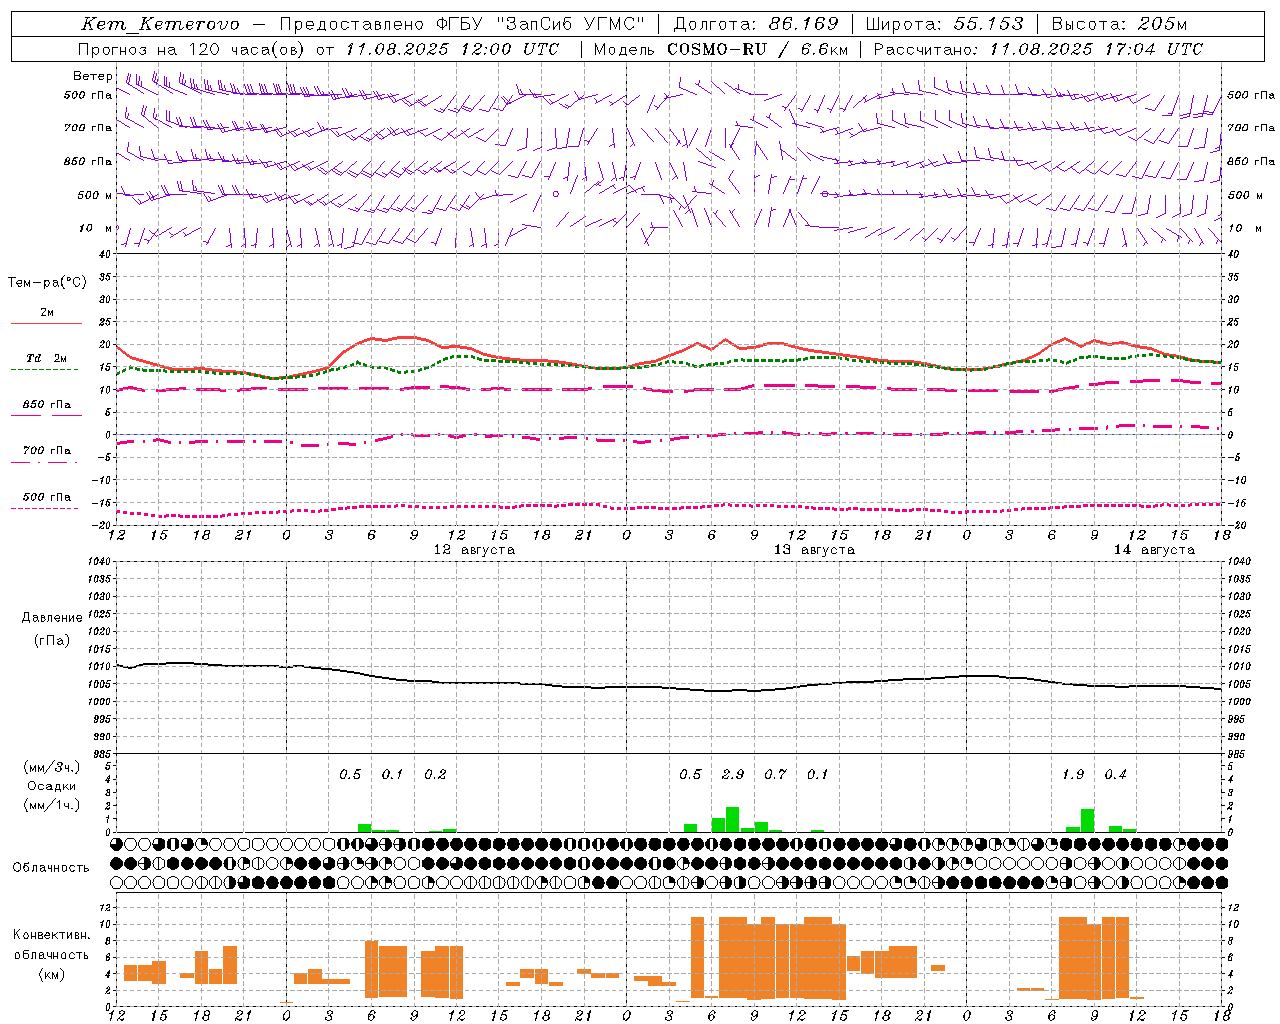
Task: Click the 14 августа date label
Action: click(1154, 550)
